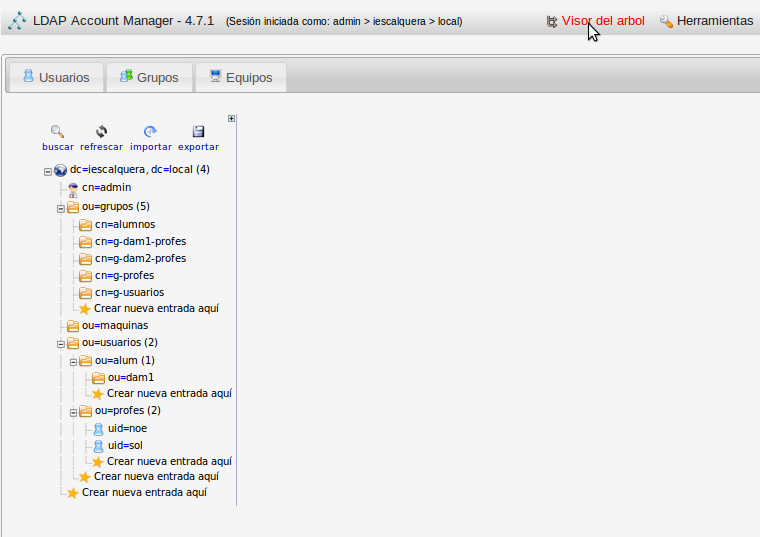Click the LDAP Account Manager logo icon
760x537 pixels.
17,20
